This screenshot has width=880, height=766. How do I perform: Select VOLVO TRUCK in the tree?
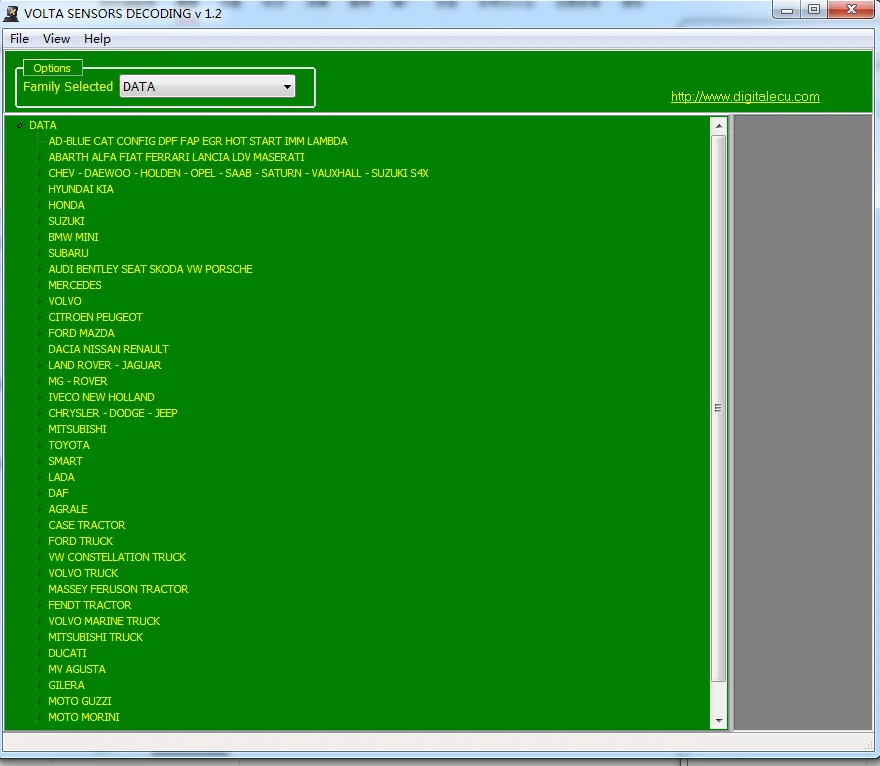pyautogui.click(x=83, y=573)
